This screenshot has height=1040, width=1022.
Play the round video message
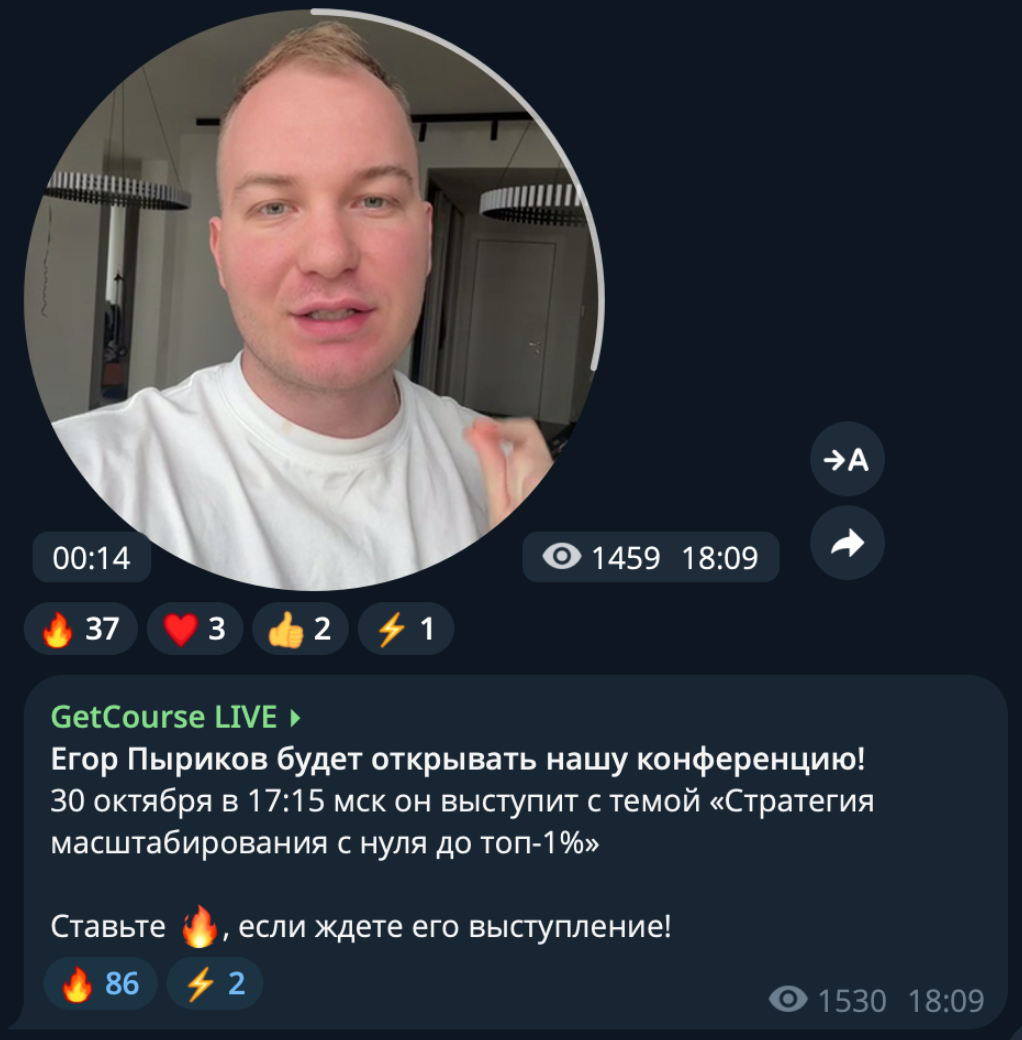pyautogui.click(x=312, y=300)
